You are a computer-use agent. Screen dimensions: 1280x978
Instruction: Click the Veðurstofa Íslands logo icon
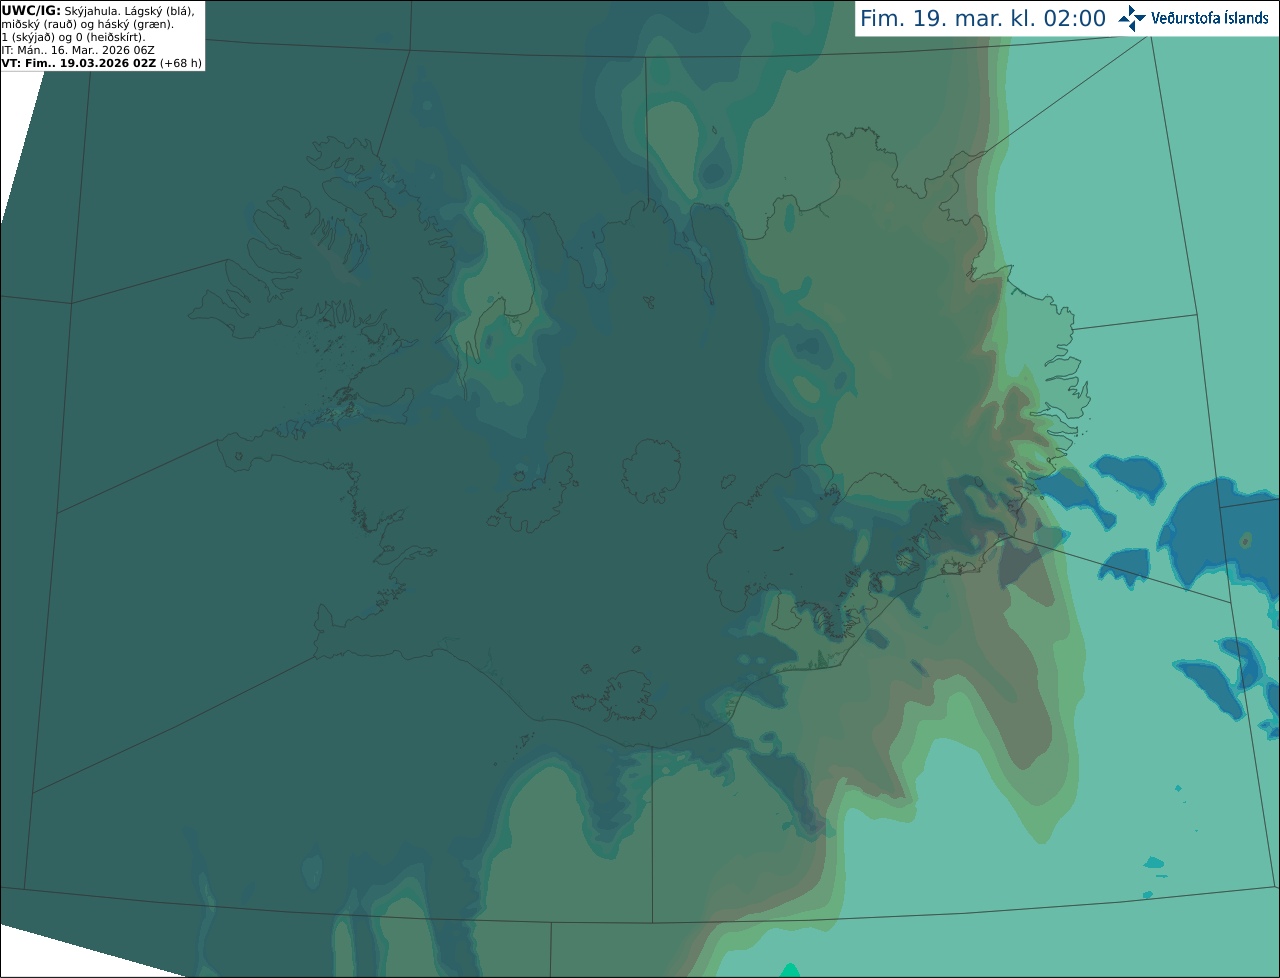point(1132,18)
